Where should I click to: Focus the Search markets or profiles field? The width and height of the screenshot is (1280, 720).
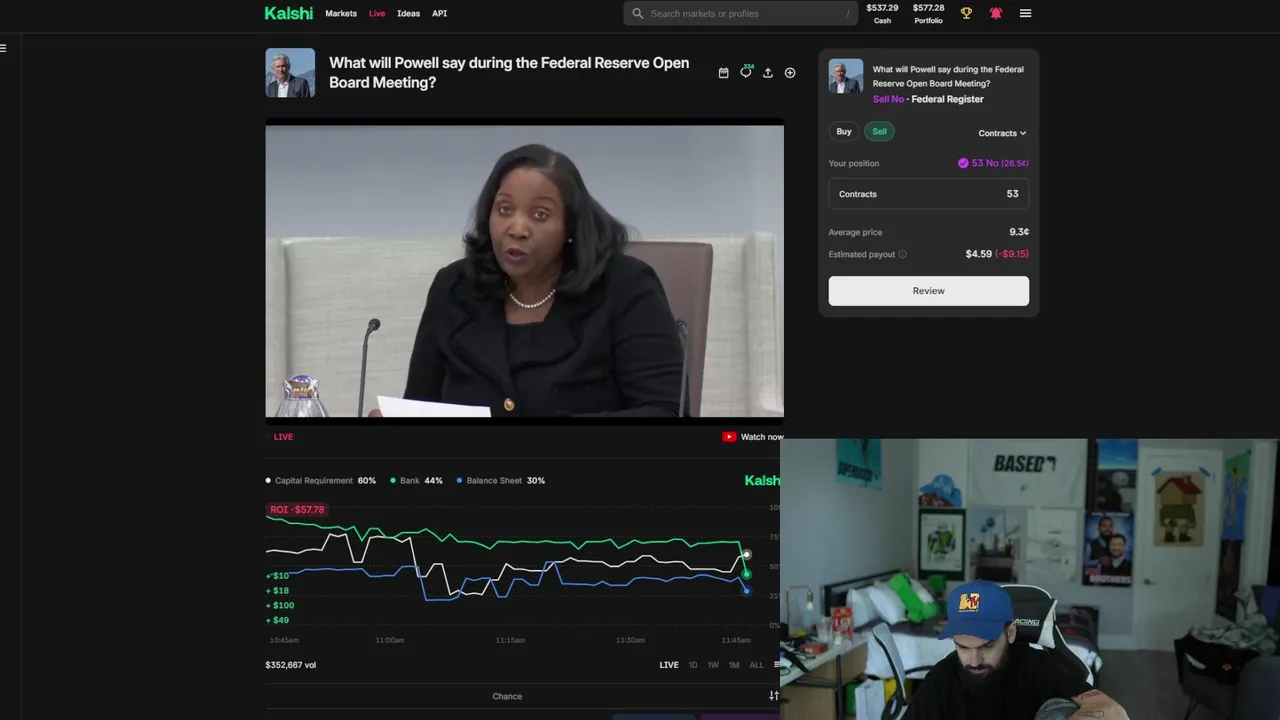740,14
